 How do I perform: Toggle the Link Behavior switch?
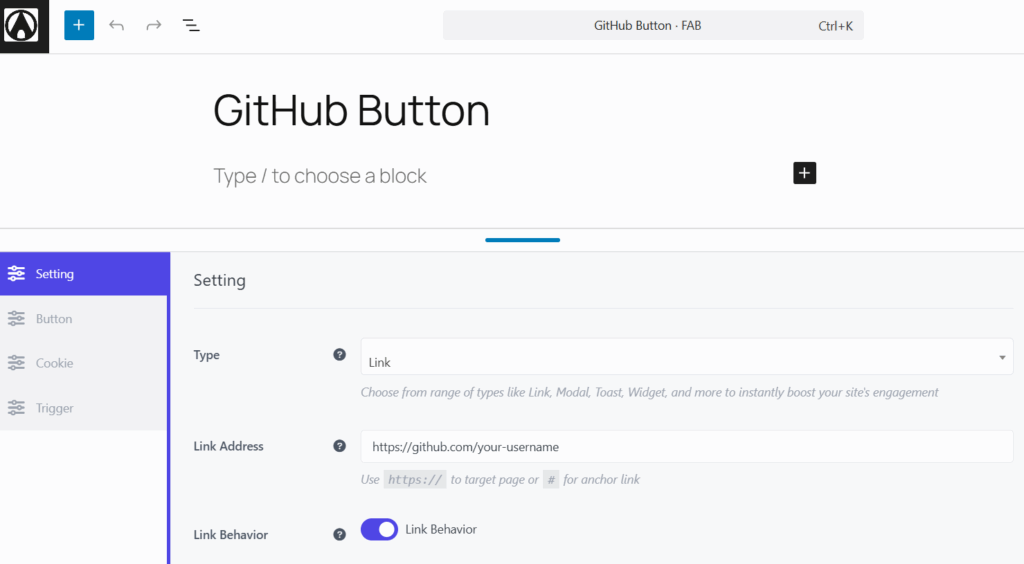click(x=379, y=529)
